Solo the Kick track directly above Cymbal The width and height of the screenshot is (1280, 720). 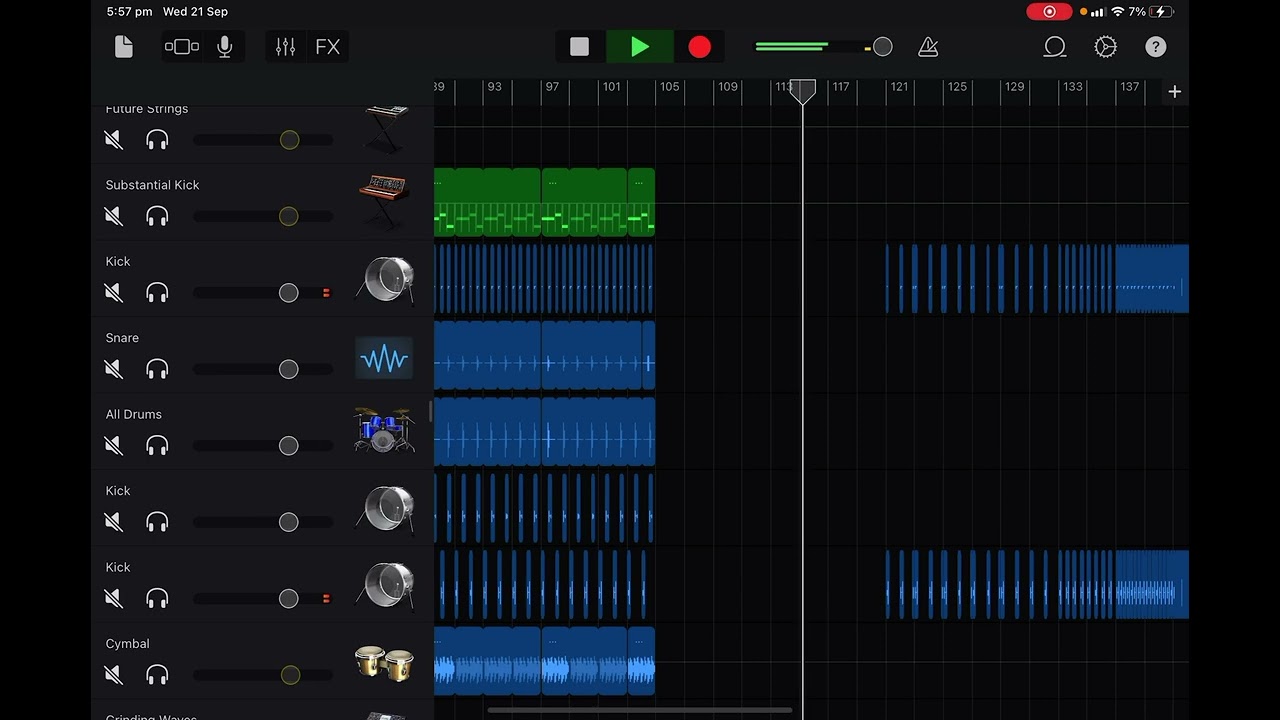coord(157,598)
